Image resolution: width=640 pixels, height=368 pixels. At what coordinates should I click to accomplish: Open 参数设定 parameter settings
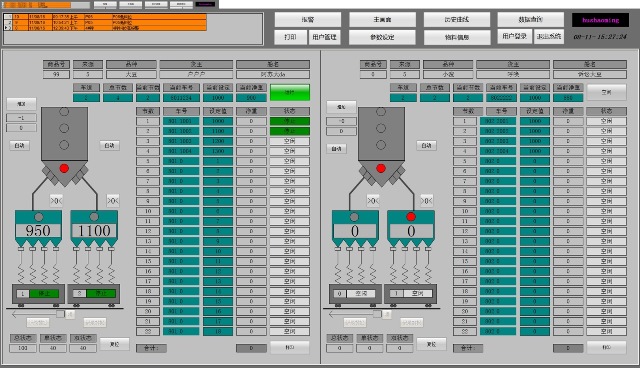tap(382, 37)
